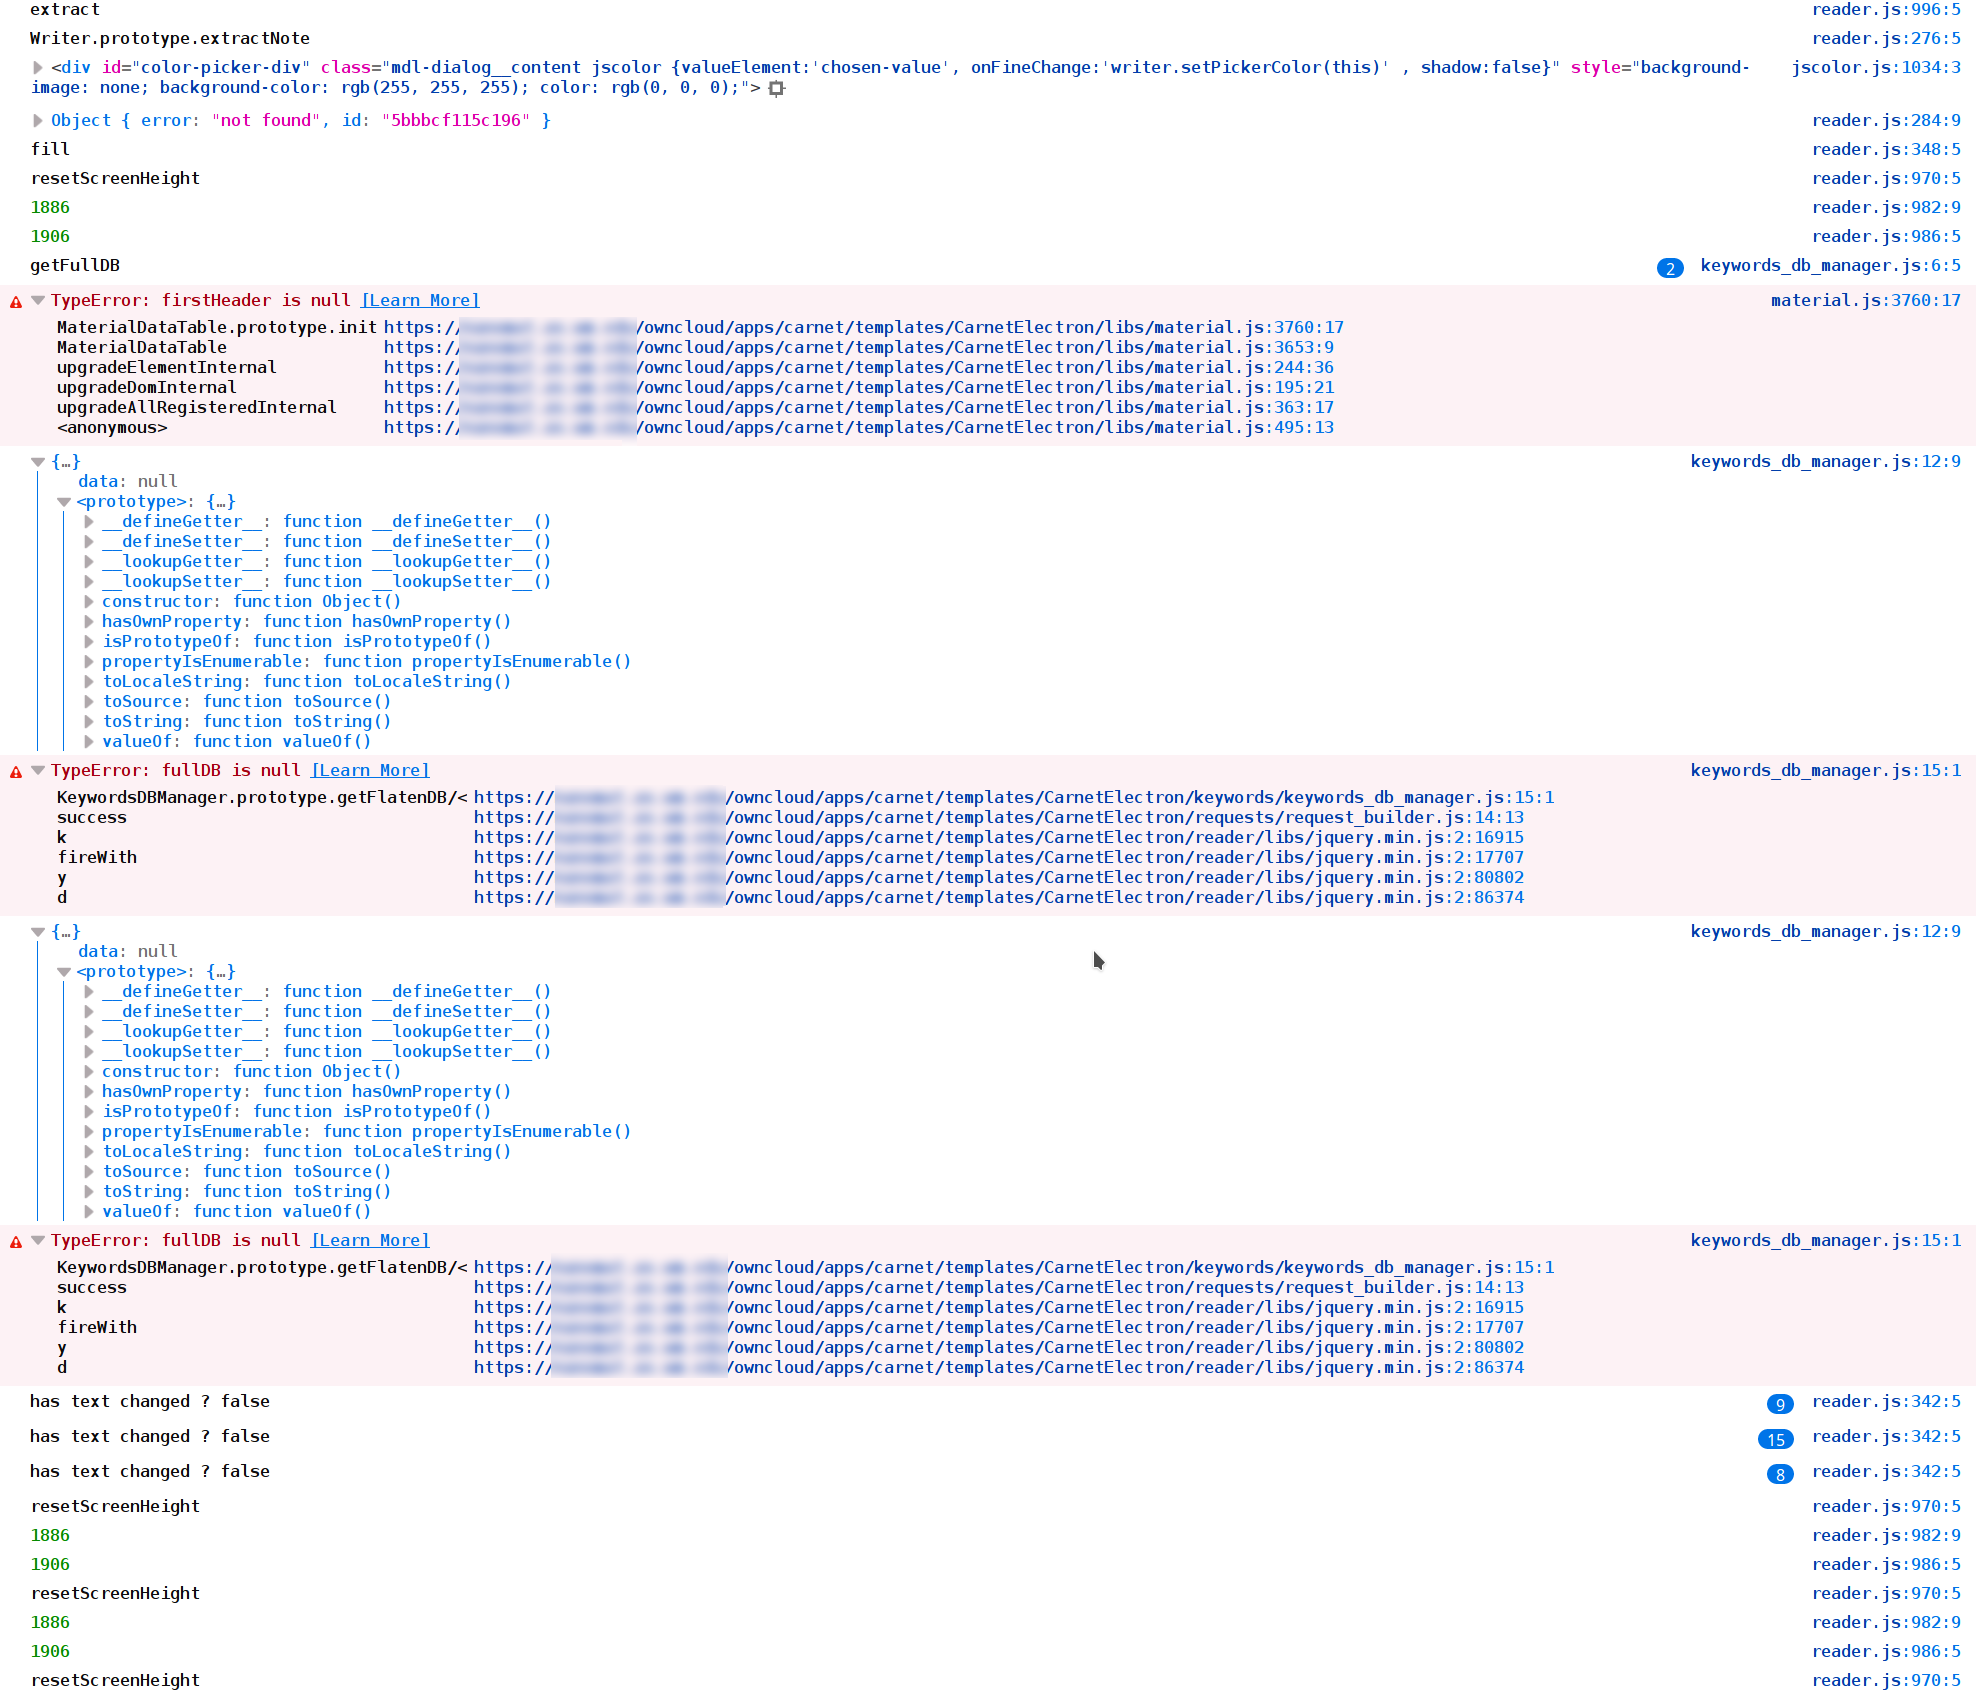
Task: Click the repeat counter 15 badge
Action: 1775,1439
